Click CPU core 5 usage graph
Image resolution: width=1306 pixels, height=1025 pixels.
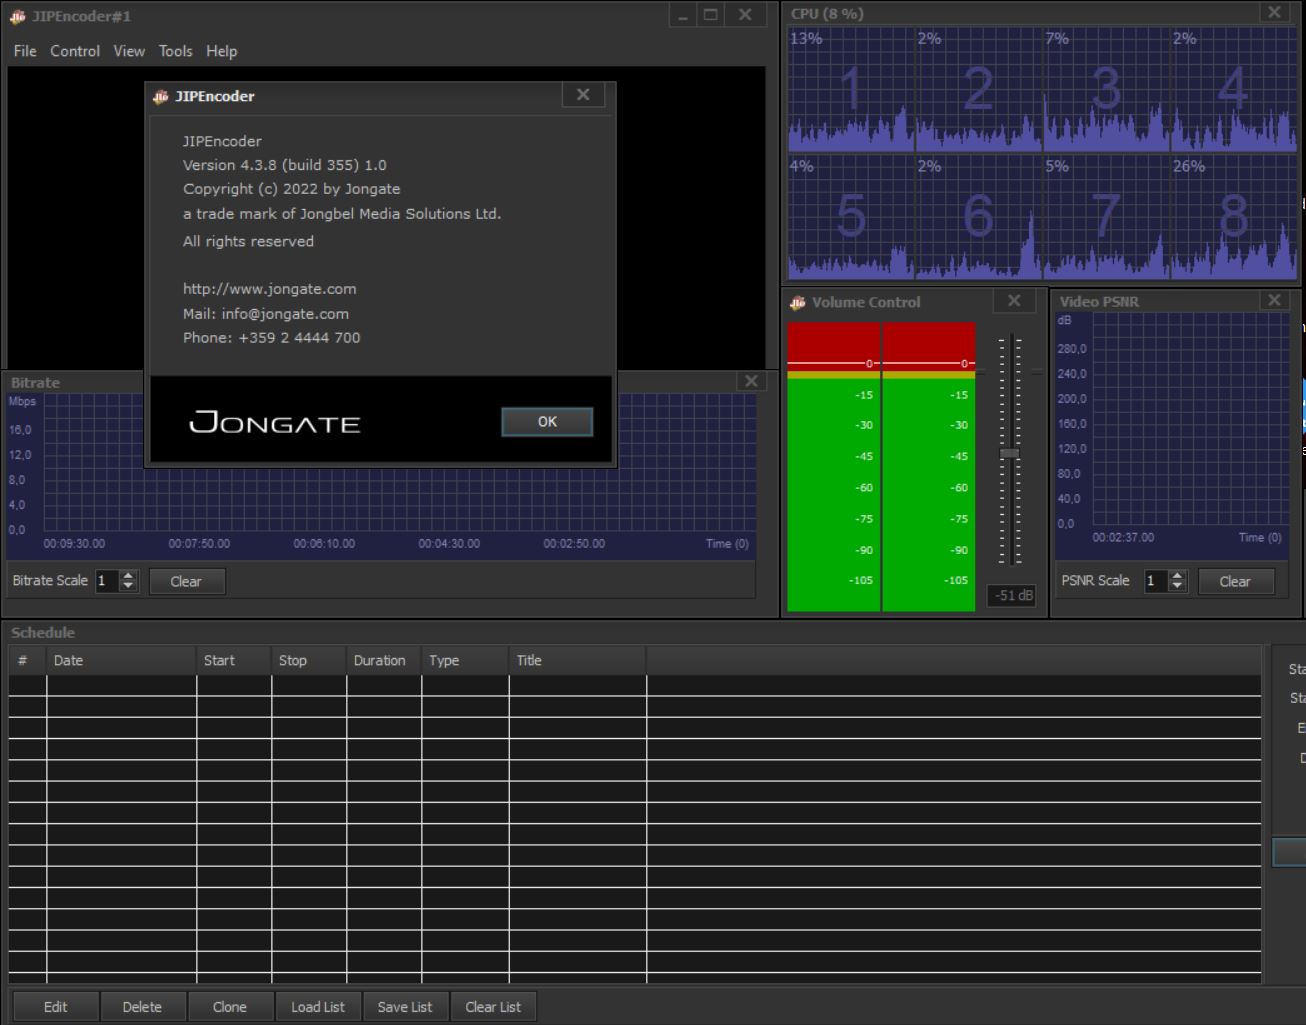pyautogui.click(x=851, y=217)
